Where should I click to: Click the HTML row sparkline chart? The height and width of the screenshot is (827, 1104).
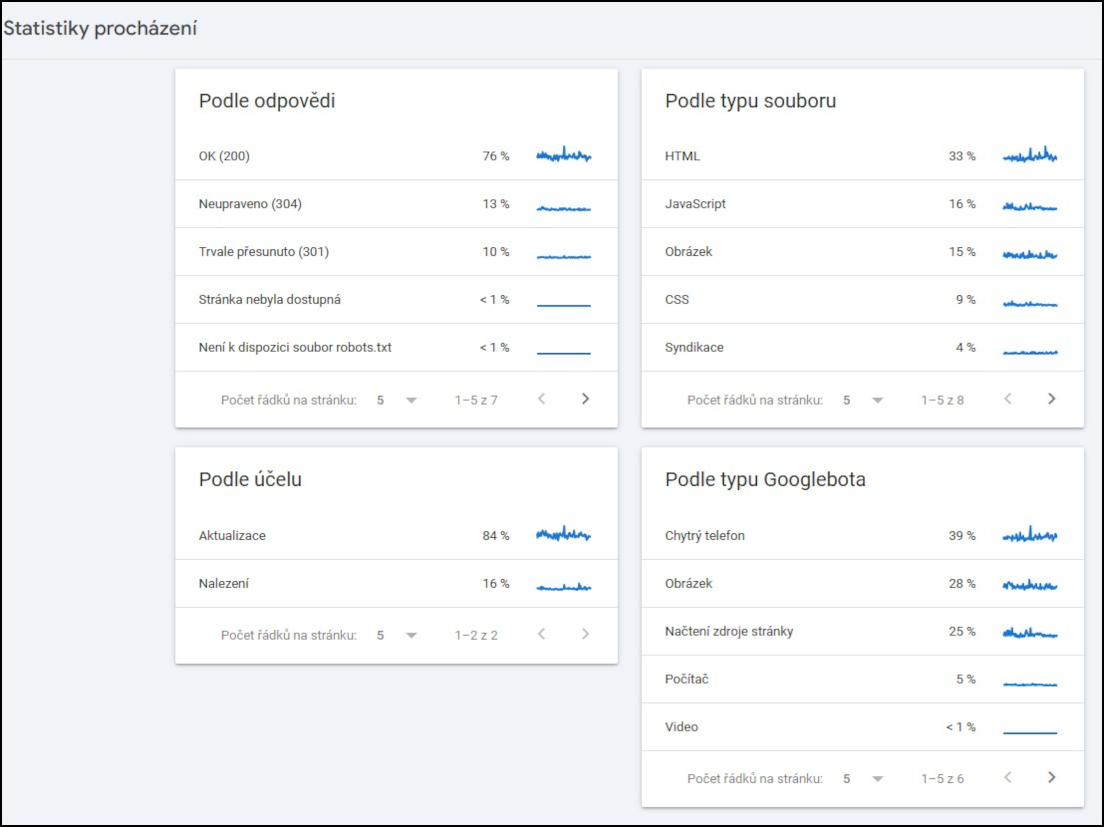coord(1030,156)
